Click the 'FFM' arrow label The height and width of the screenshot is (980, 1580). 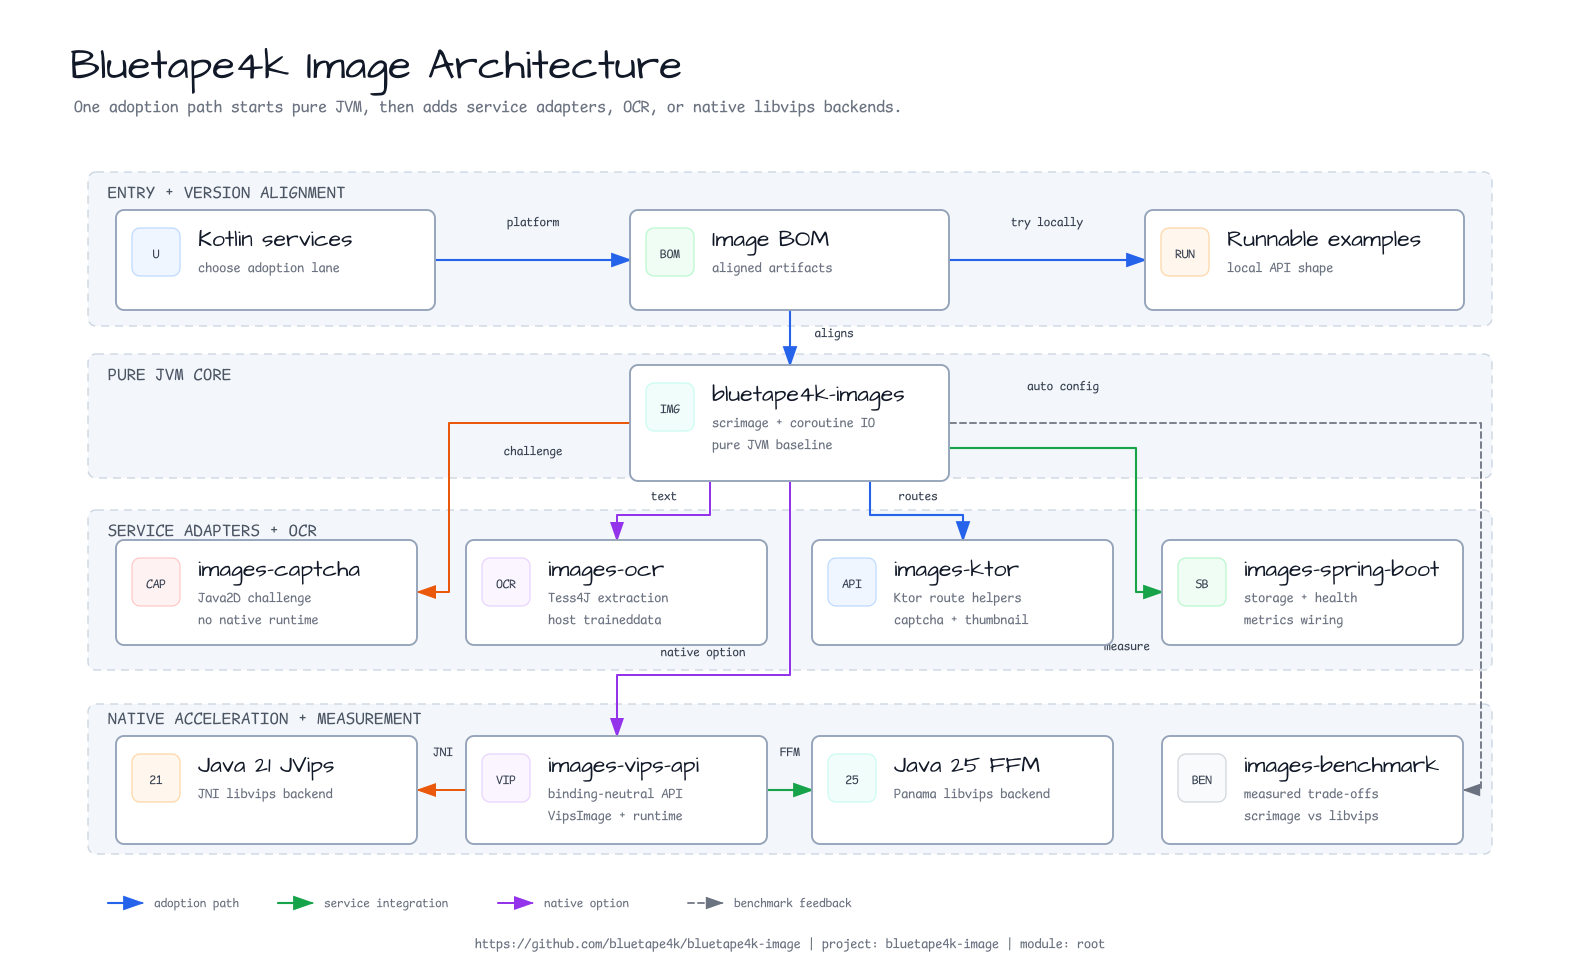(x=790, y=752)
